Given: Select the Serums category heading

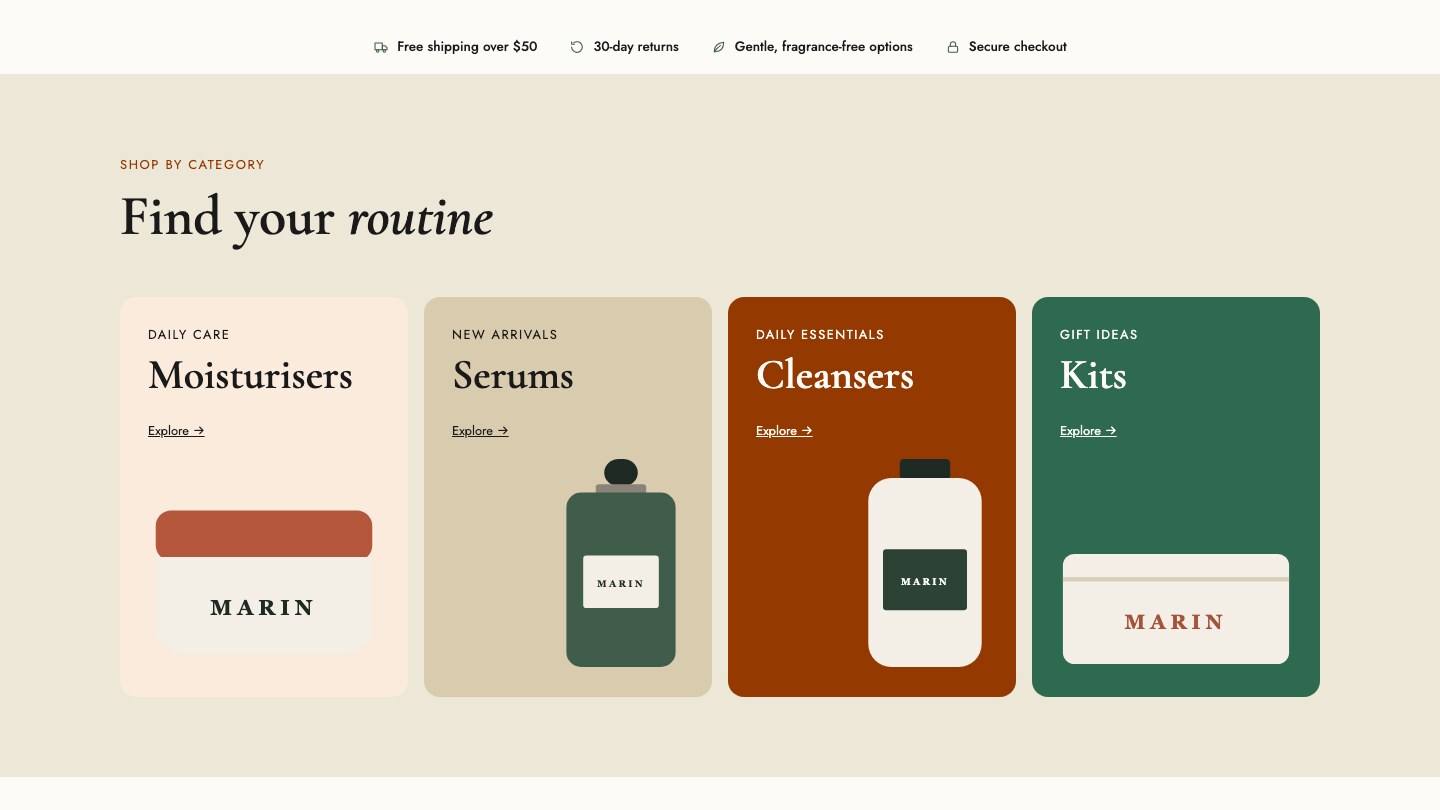Looking at the screenshot, I should pyautogui.click(x=513, y=376).
